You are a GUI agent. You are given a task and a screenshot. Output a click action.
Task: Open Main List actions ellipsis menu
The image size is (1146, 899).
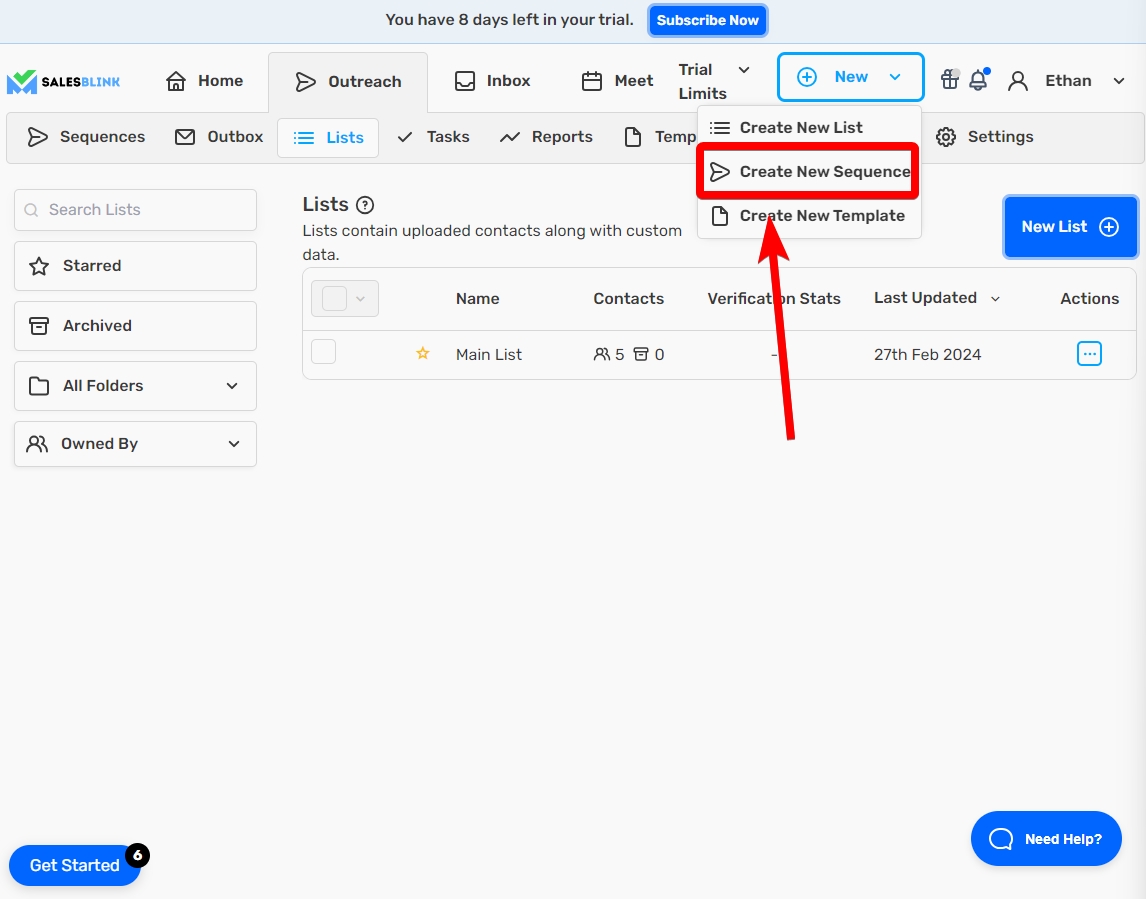[x=1089, y=353]
